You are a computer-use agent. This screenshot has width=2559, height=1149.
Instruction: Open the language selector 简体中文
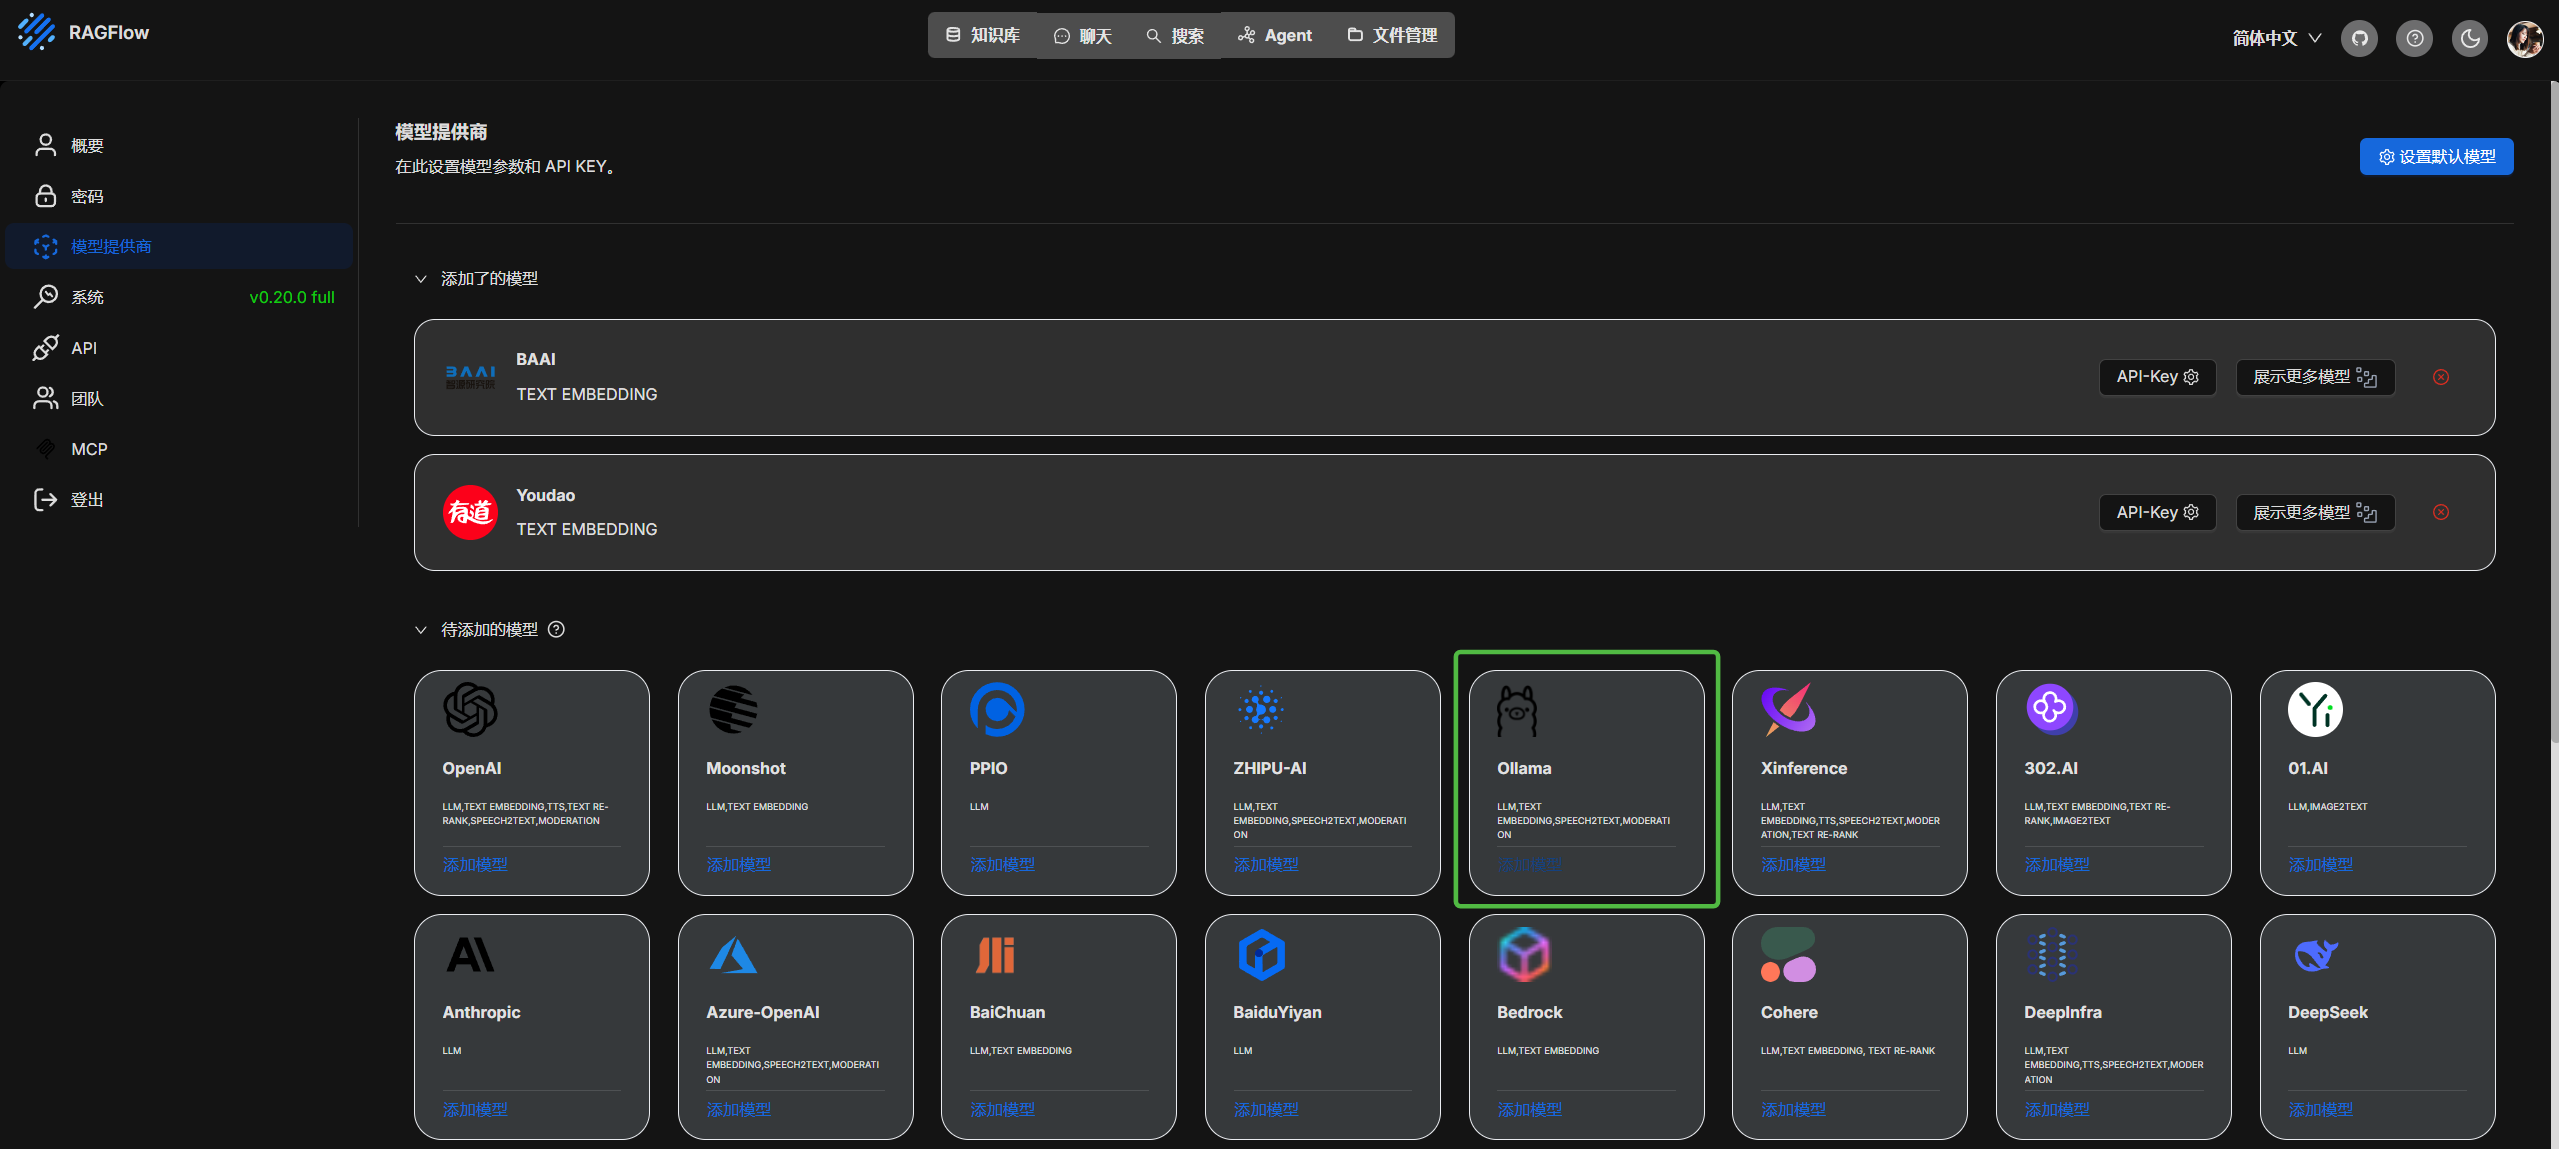pos(2277,38)
